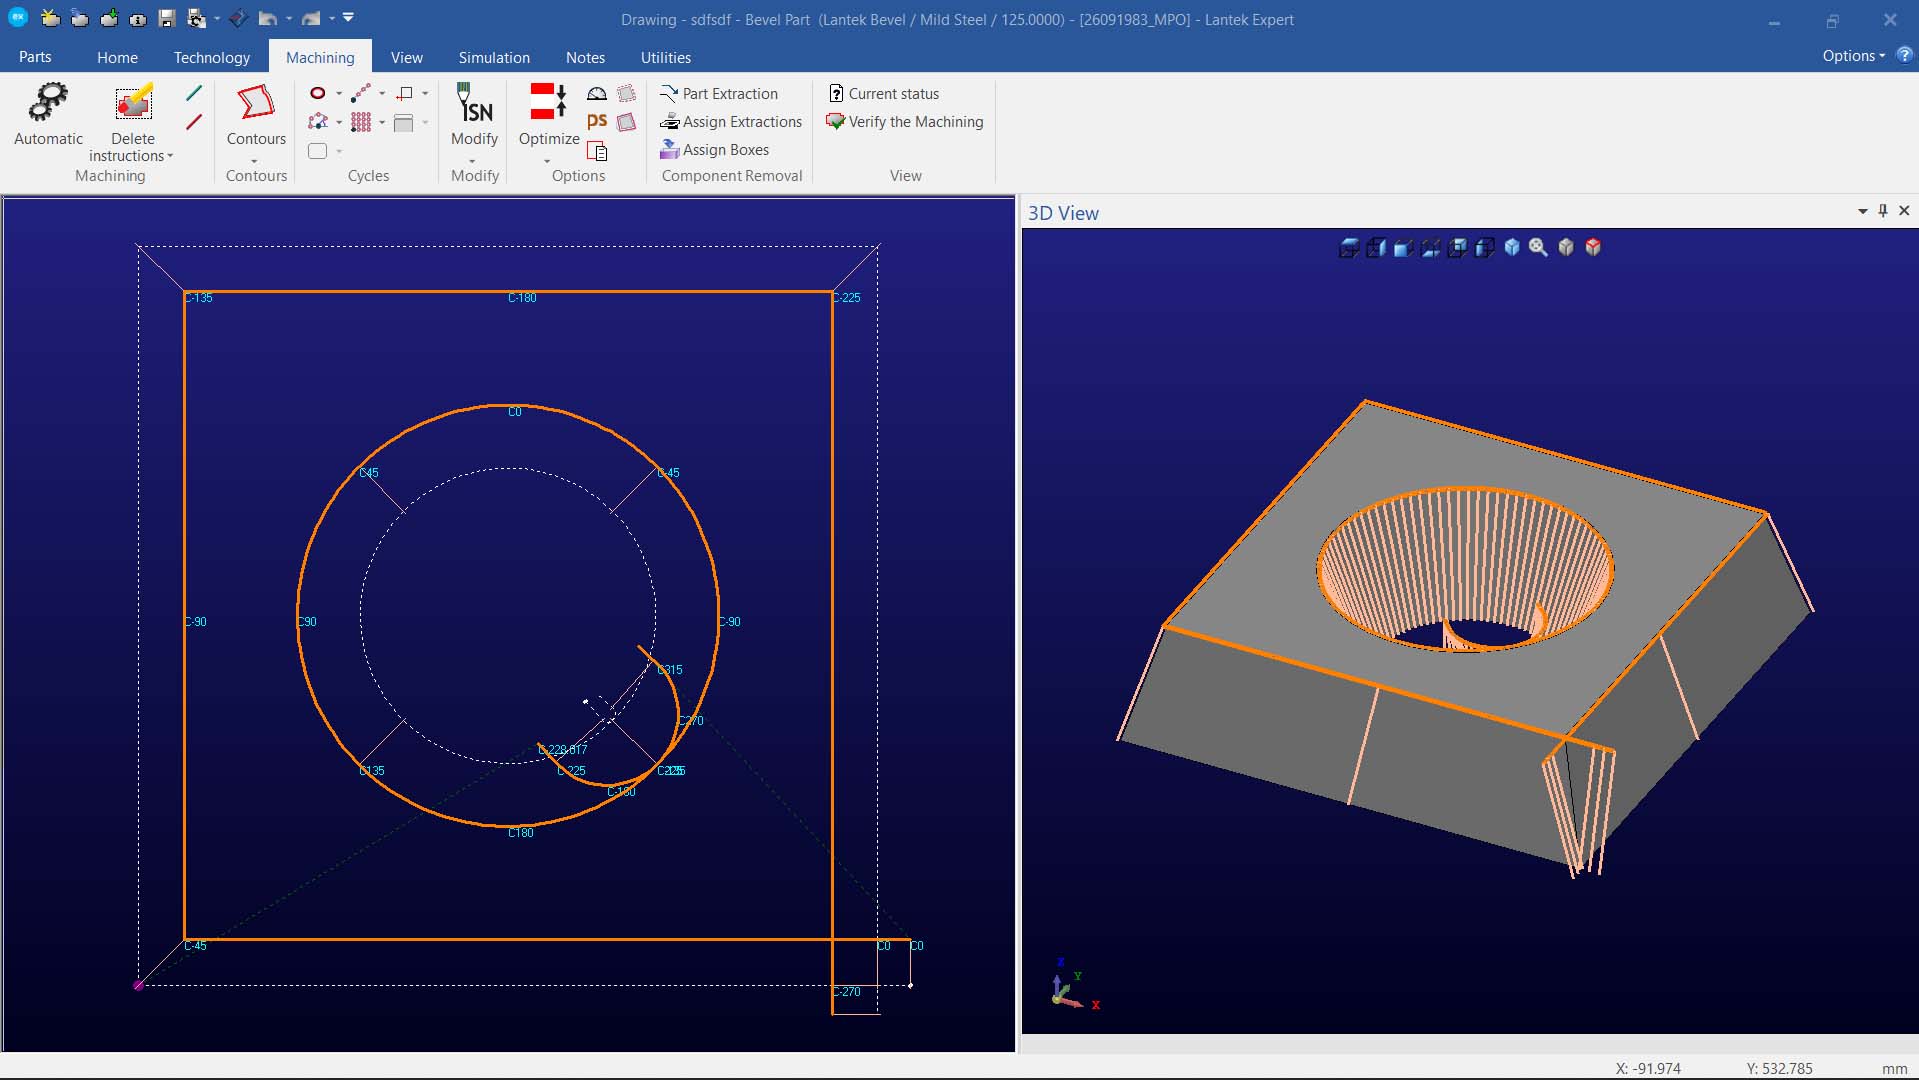Toggle the pin on the 3D View panel

click(1883, 211)
